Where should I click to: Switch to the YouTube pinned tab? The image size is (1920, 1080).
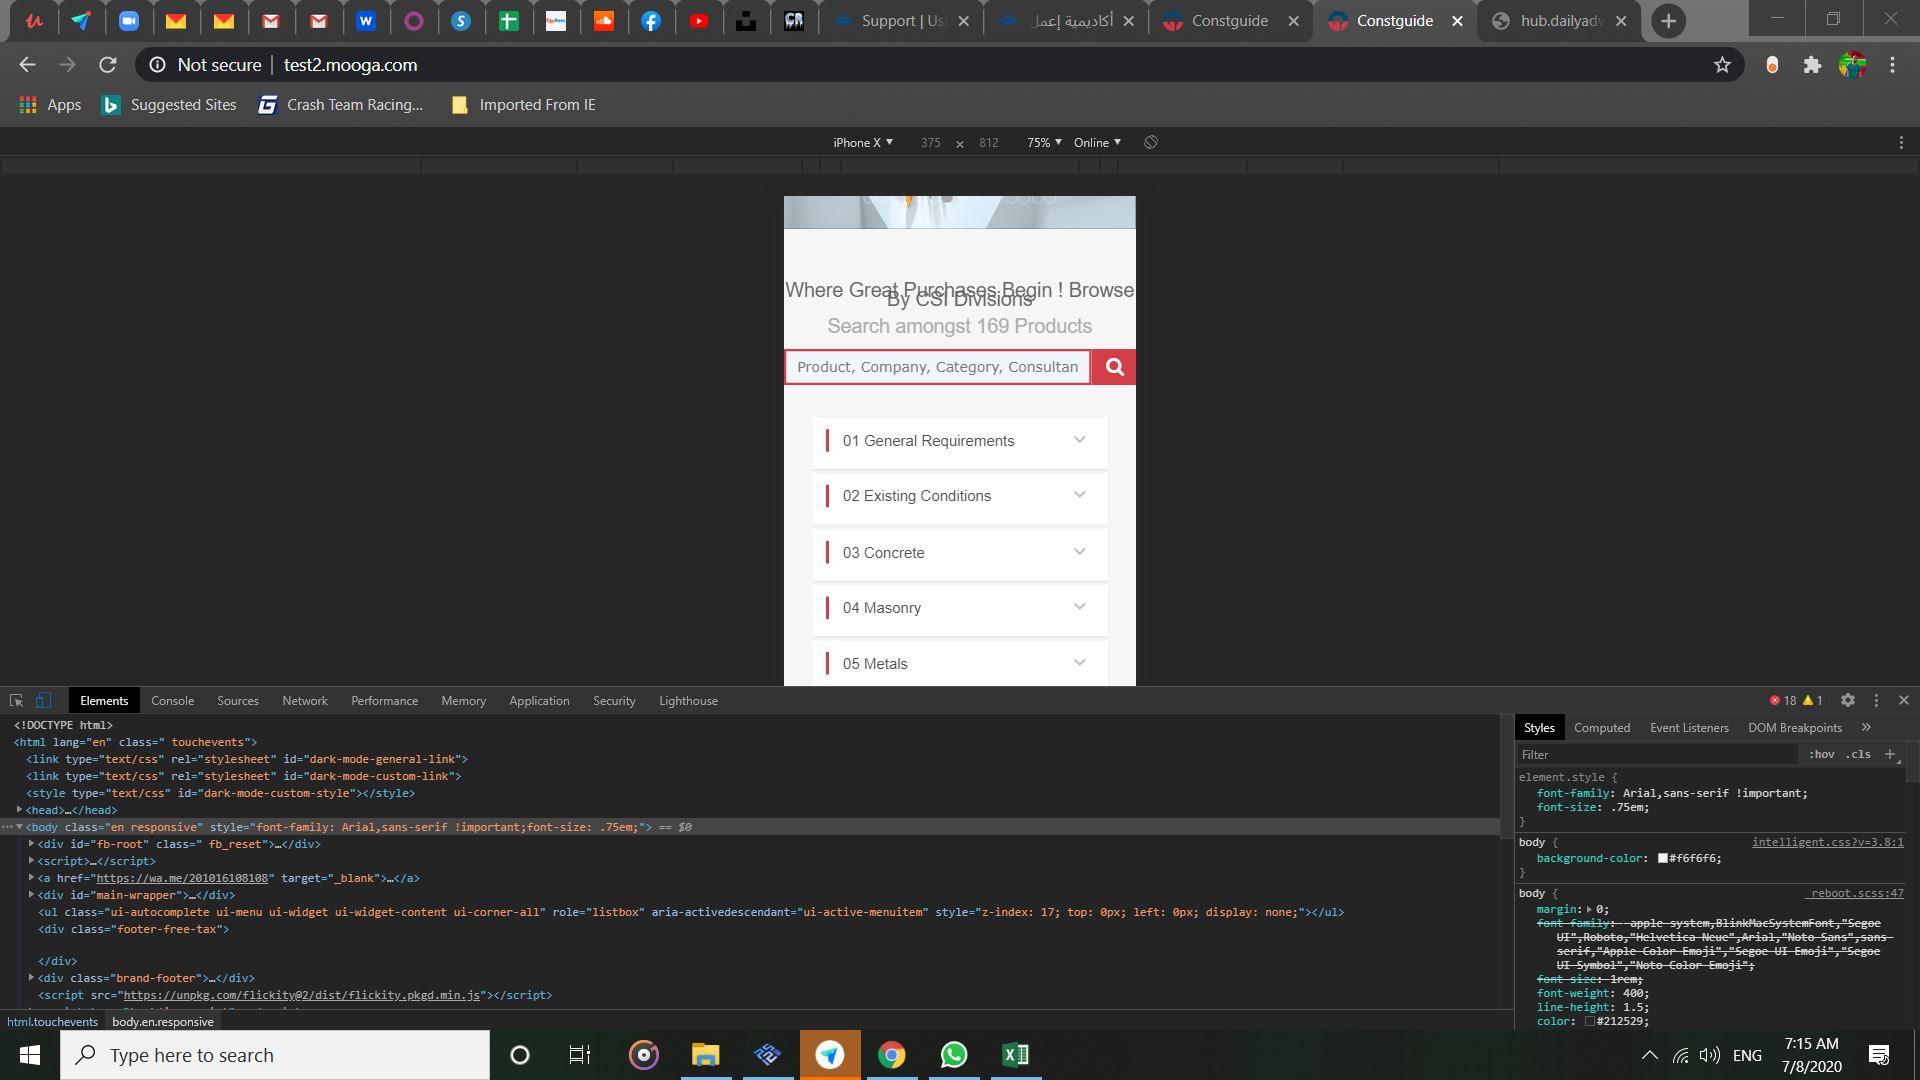tap(699, 21)
